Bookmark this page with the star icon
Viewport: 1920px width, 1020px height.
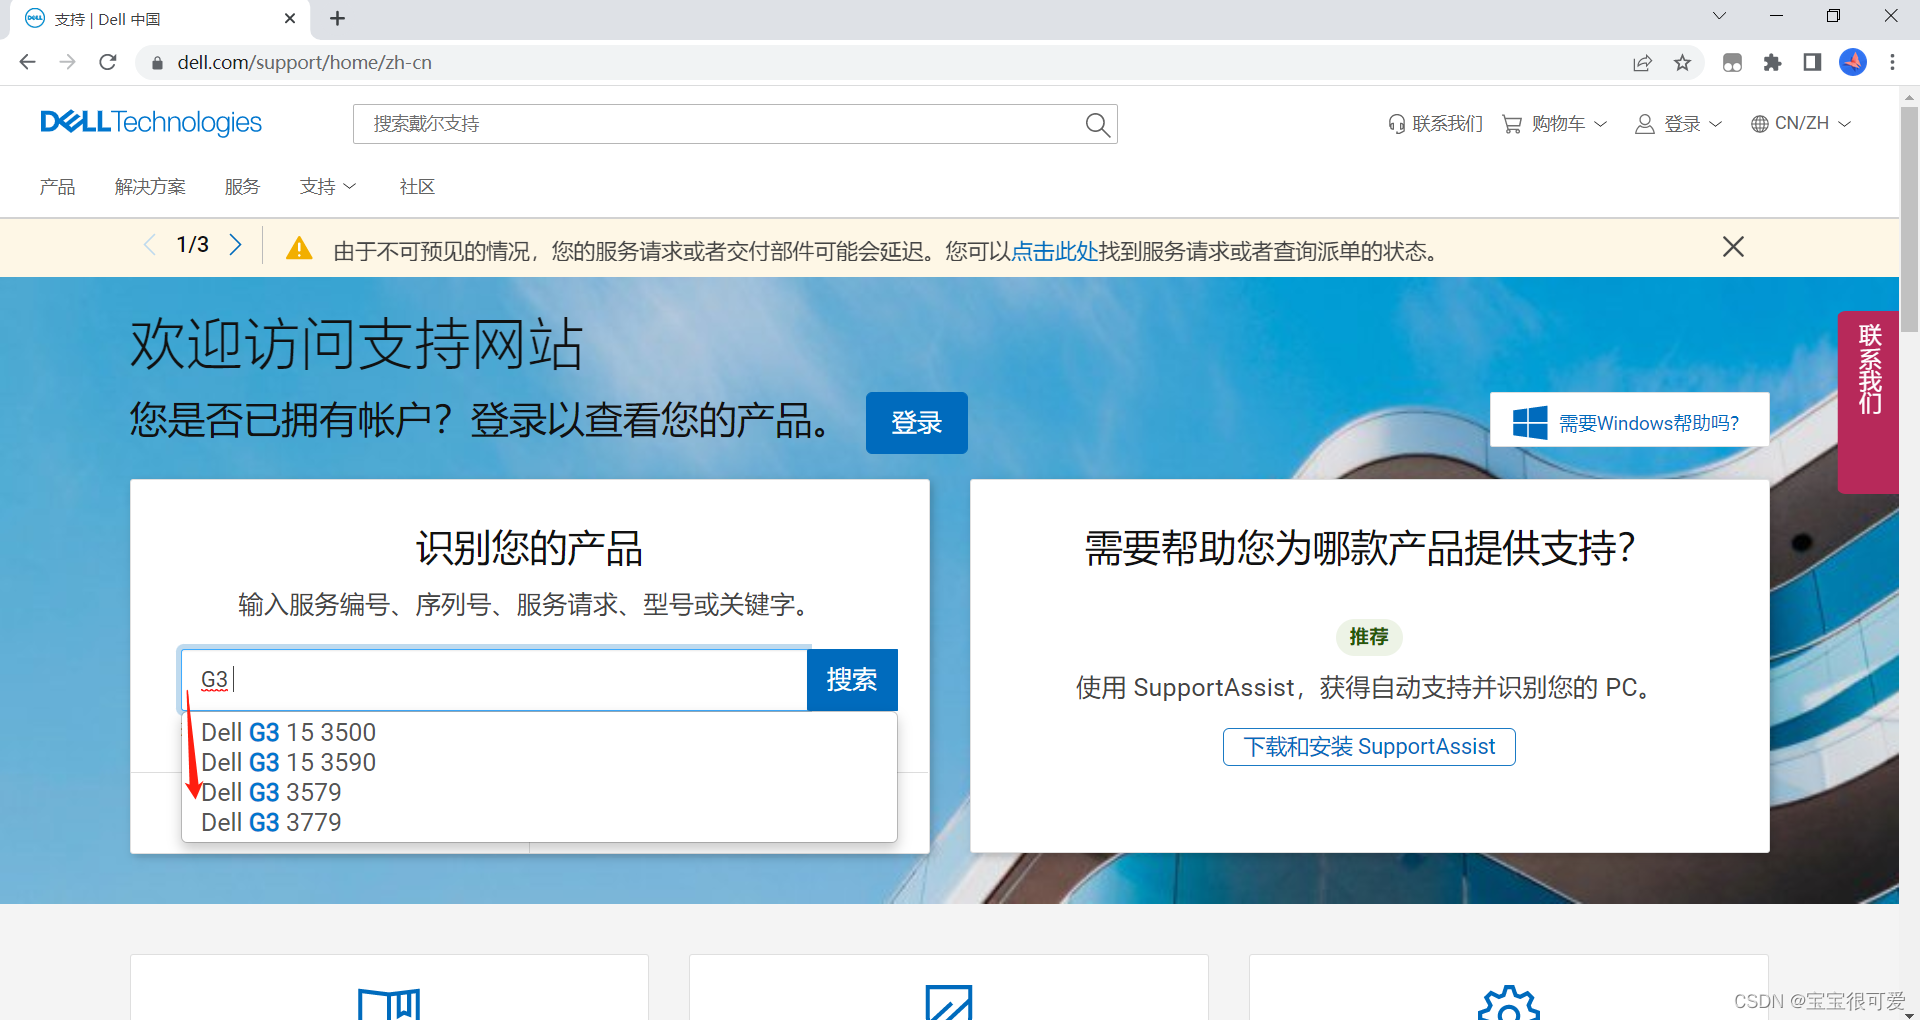tap(1682, 63)
